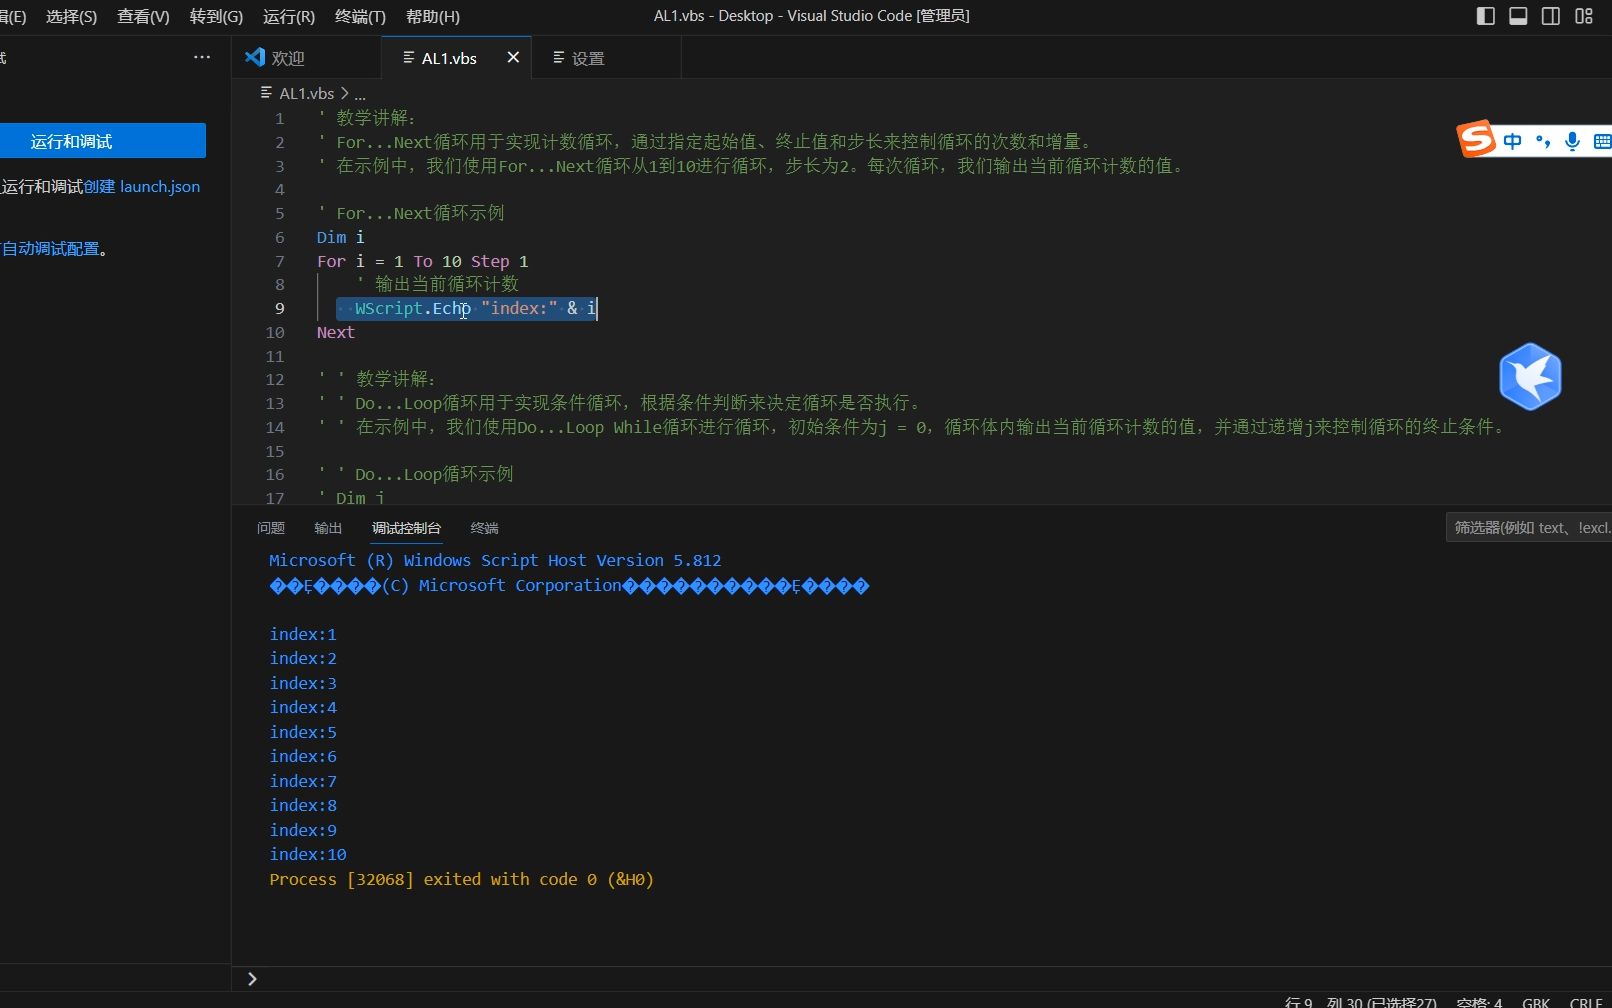Click Sogou input method S logo
Viewport: 1612px width, 1008px height.
pyautogui.click(x=1475, y=139)
